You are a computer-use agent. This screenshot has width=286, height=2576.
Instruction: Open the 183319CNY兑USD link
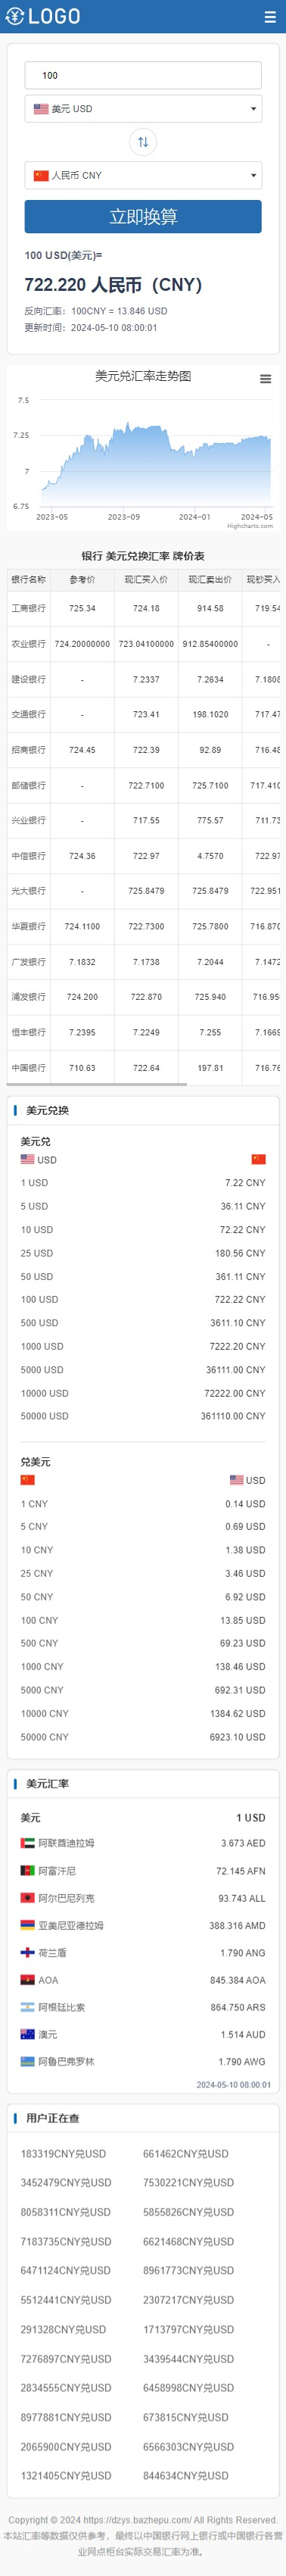tap(63, 2154)
